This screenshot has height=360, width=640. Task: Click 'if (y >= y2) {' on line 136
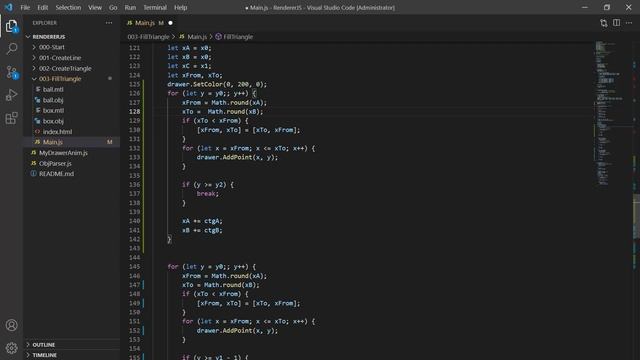[x=208, y=184]
